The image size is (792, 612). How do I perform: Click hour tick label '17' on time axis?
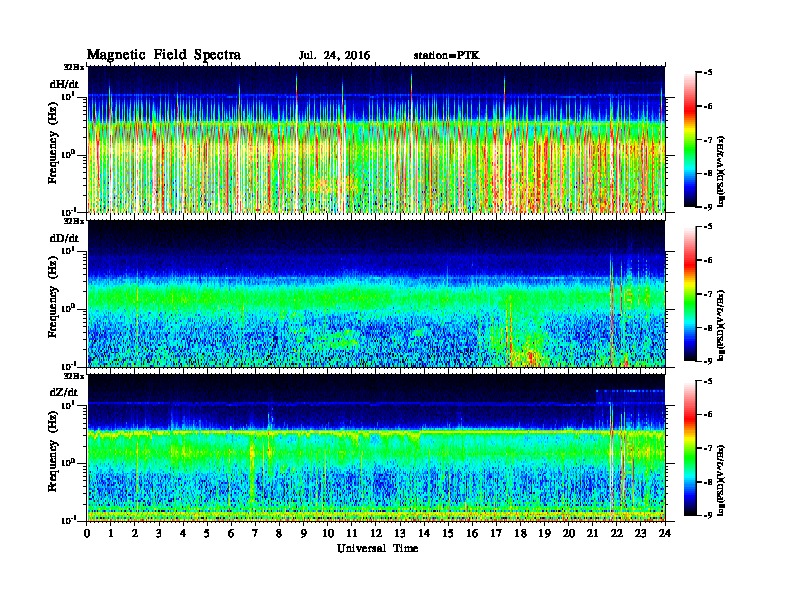496,534
